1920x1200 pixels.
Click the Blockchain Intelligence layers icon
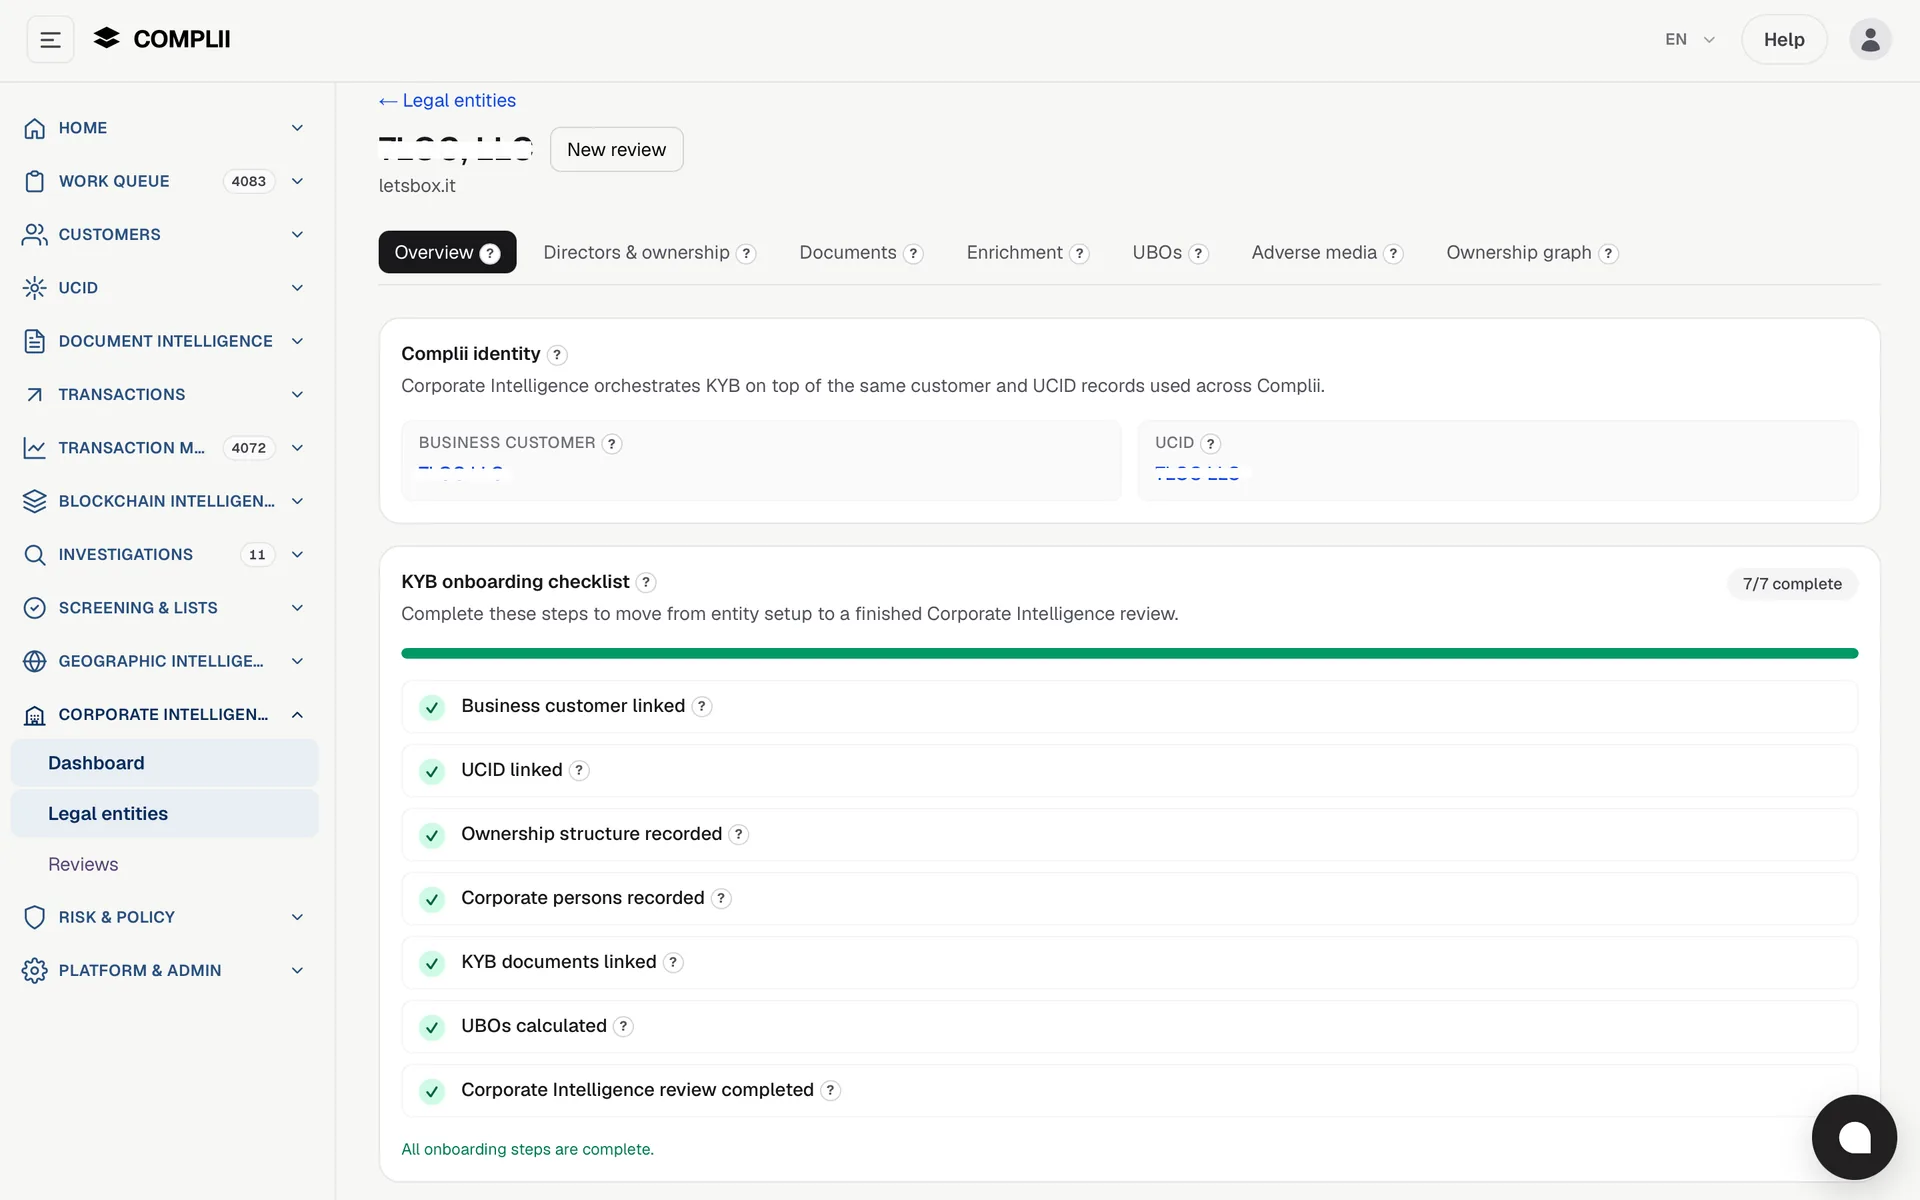tap(35, 501)
